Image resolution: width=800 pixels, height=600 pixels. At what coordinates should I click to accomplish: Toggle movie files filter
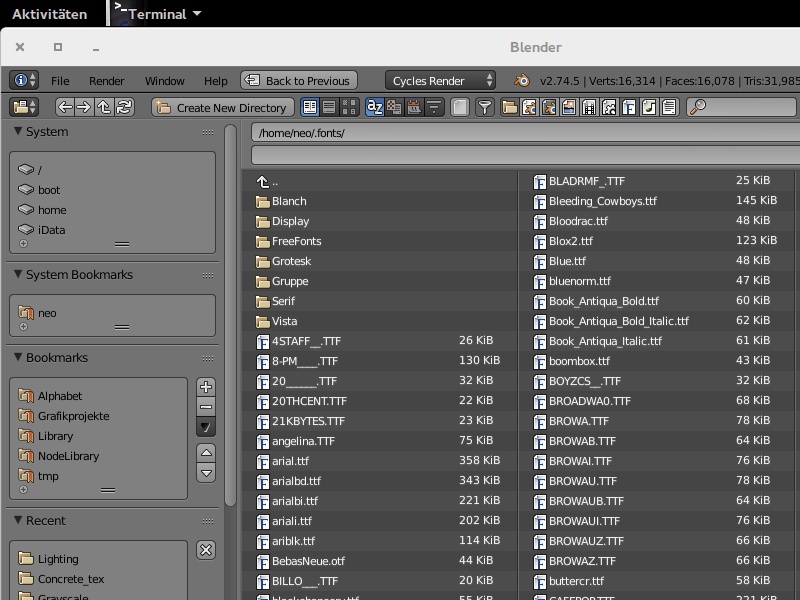[x=589, y=107]
